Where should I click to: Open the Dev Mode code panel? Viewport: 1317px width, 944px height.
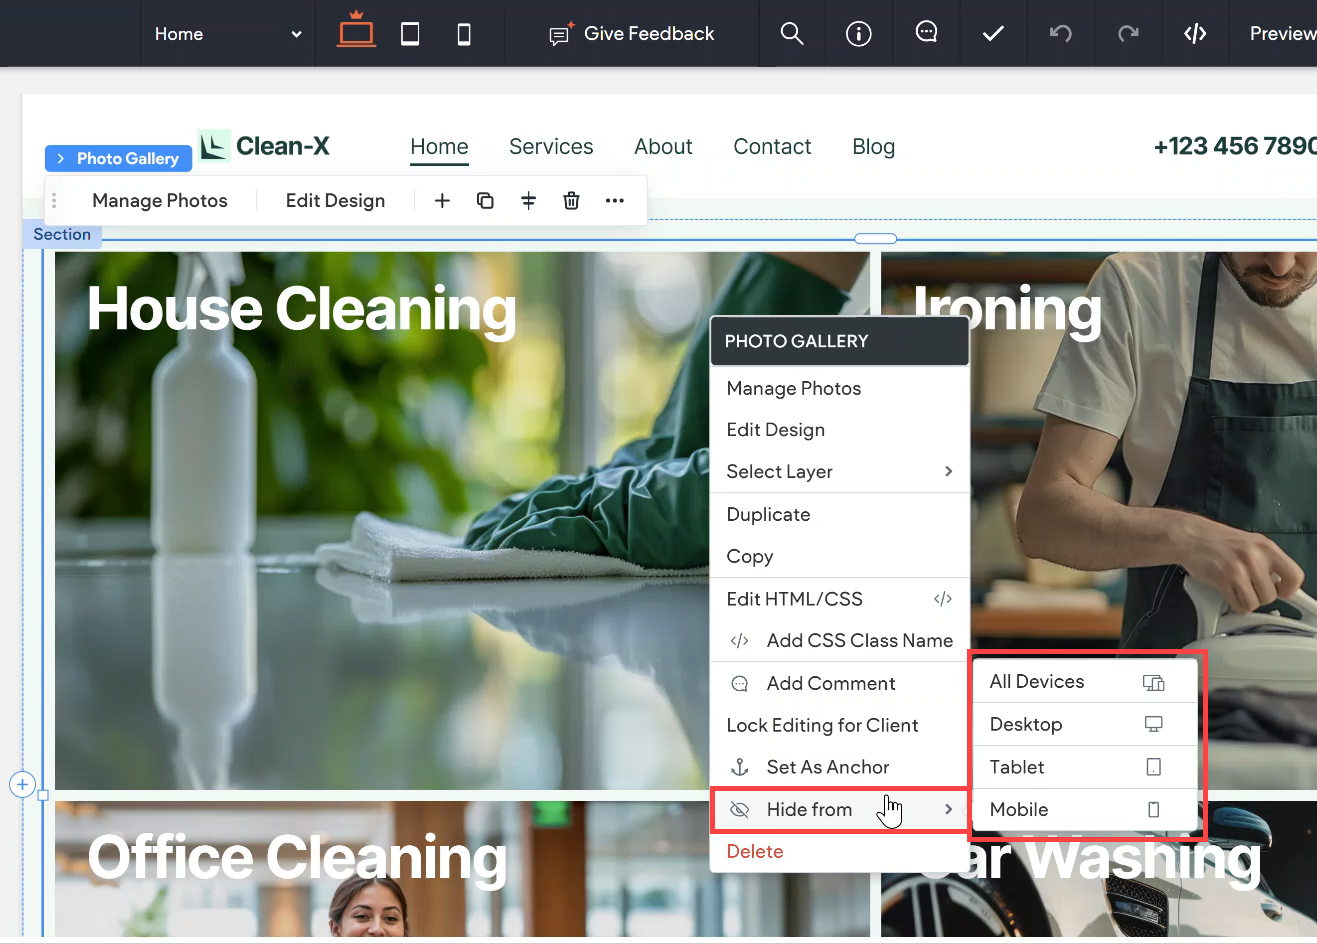[x=1195, y=33]
